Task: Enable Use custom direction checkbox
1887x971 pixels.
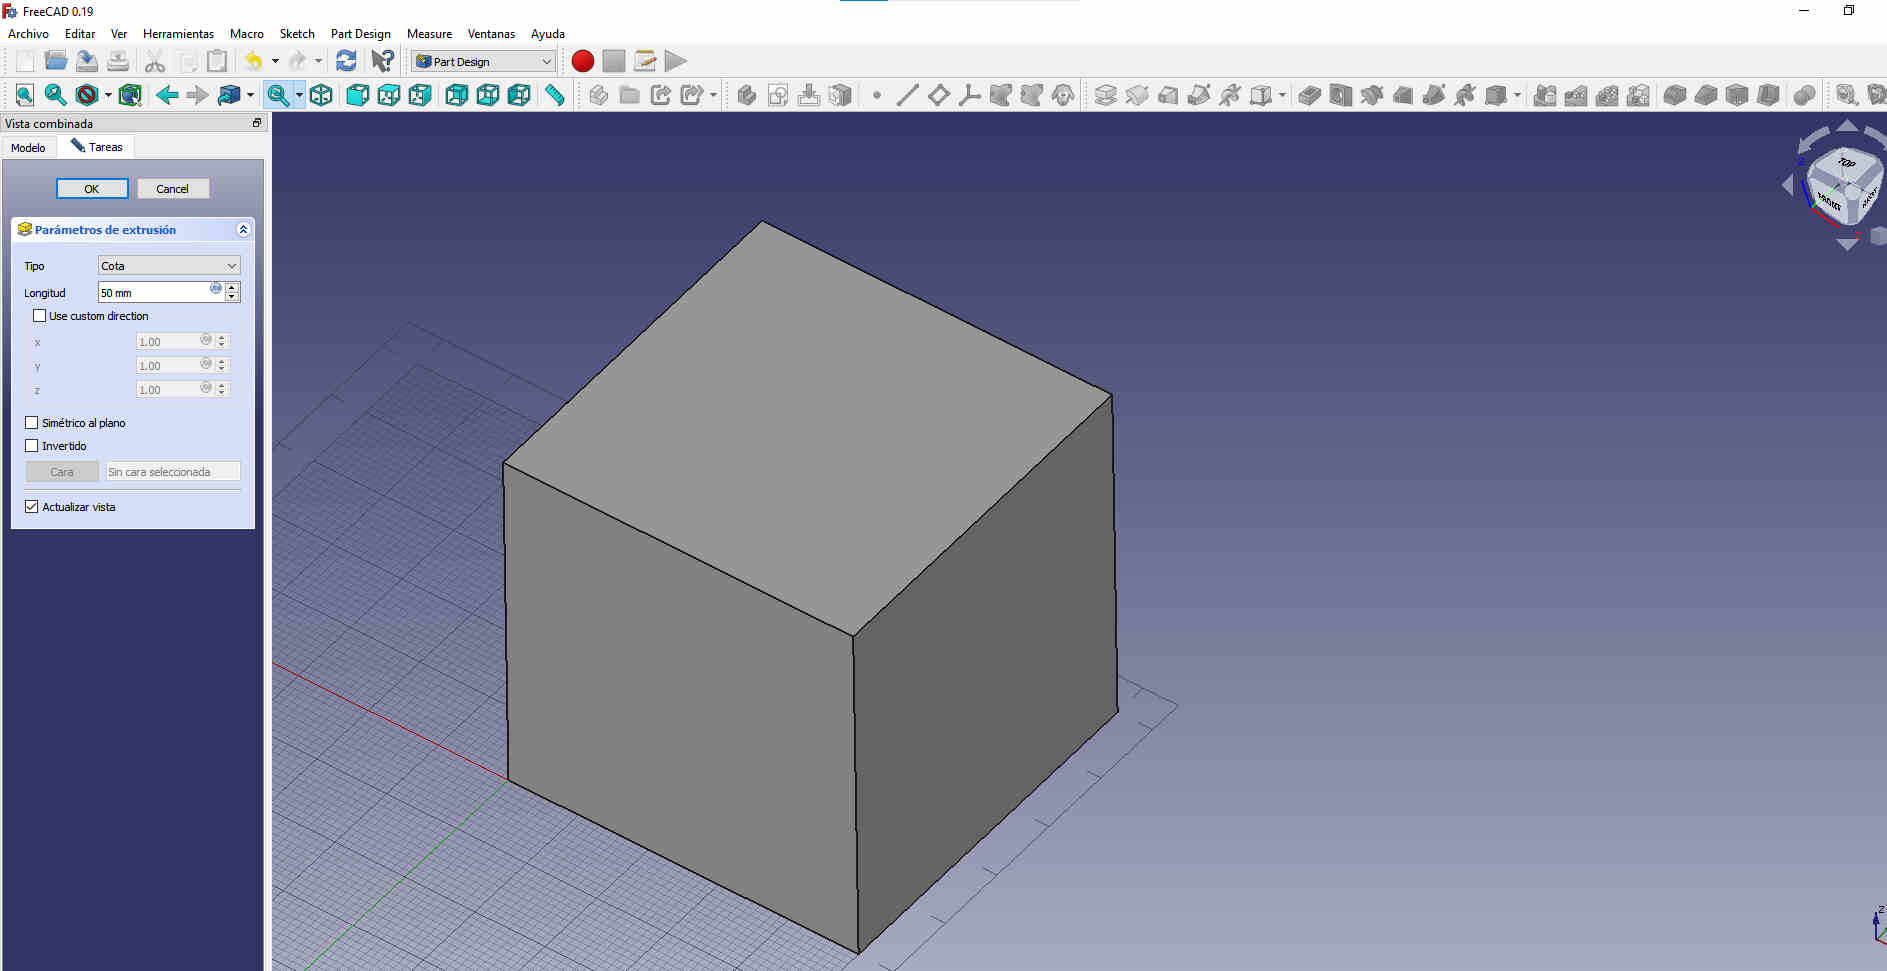Action: (39, 316)
